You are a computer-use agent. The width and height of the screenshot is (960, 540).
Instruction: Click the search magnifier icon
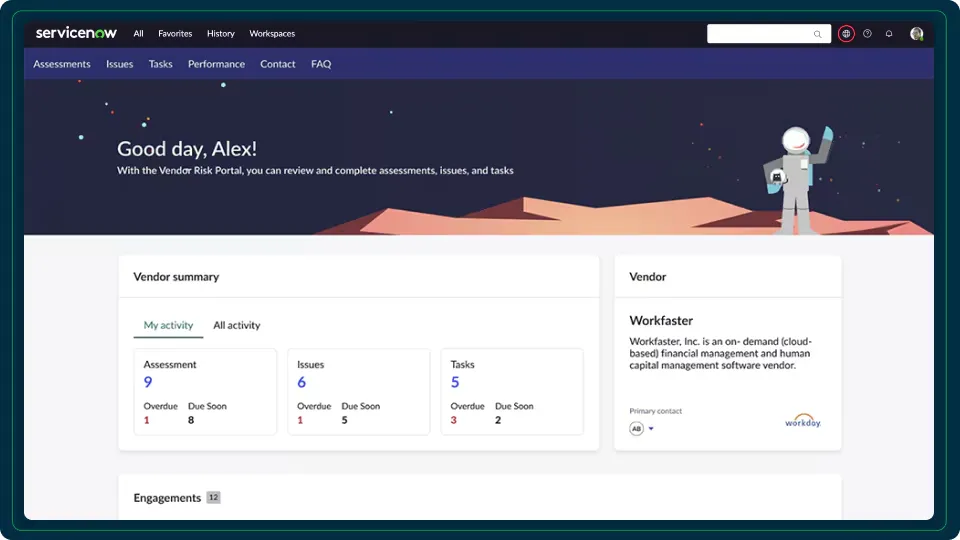click(x=817, y=34)
